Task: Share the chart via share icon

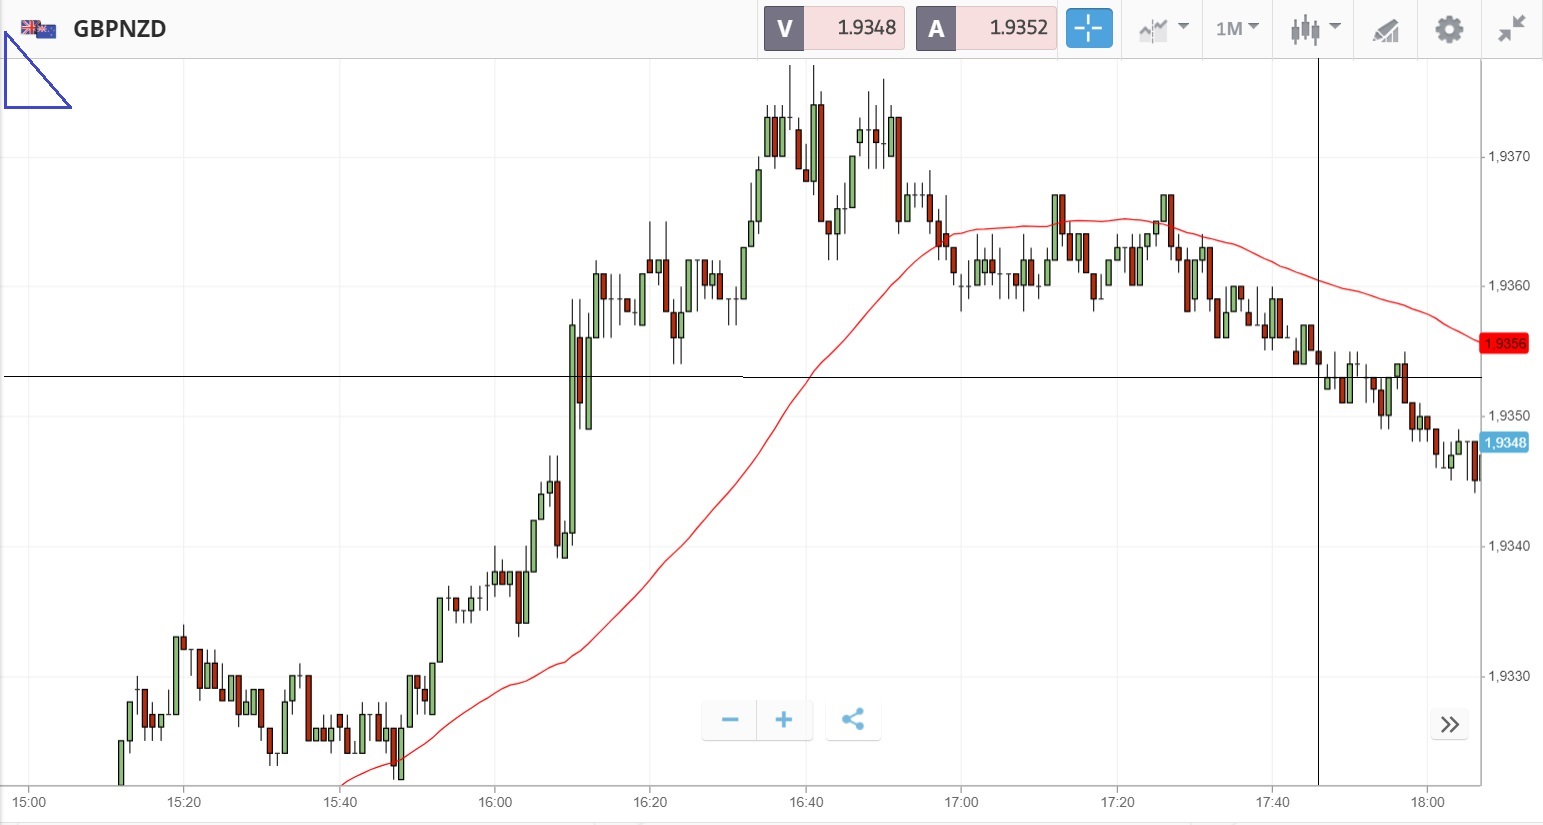Action: 853,720
